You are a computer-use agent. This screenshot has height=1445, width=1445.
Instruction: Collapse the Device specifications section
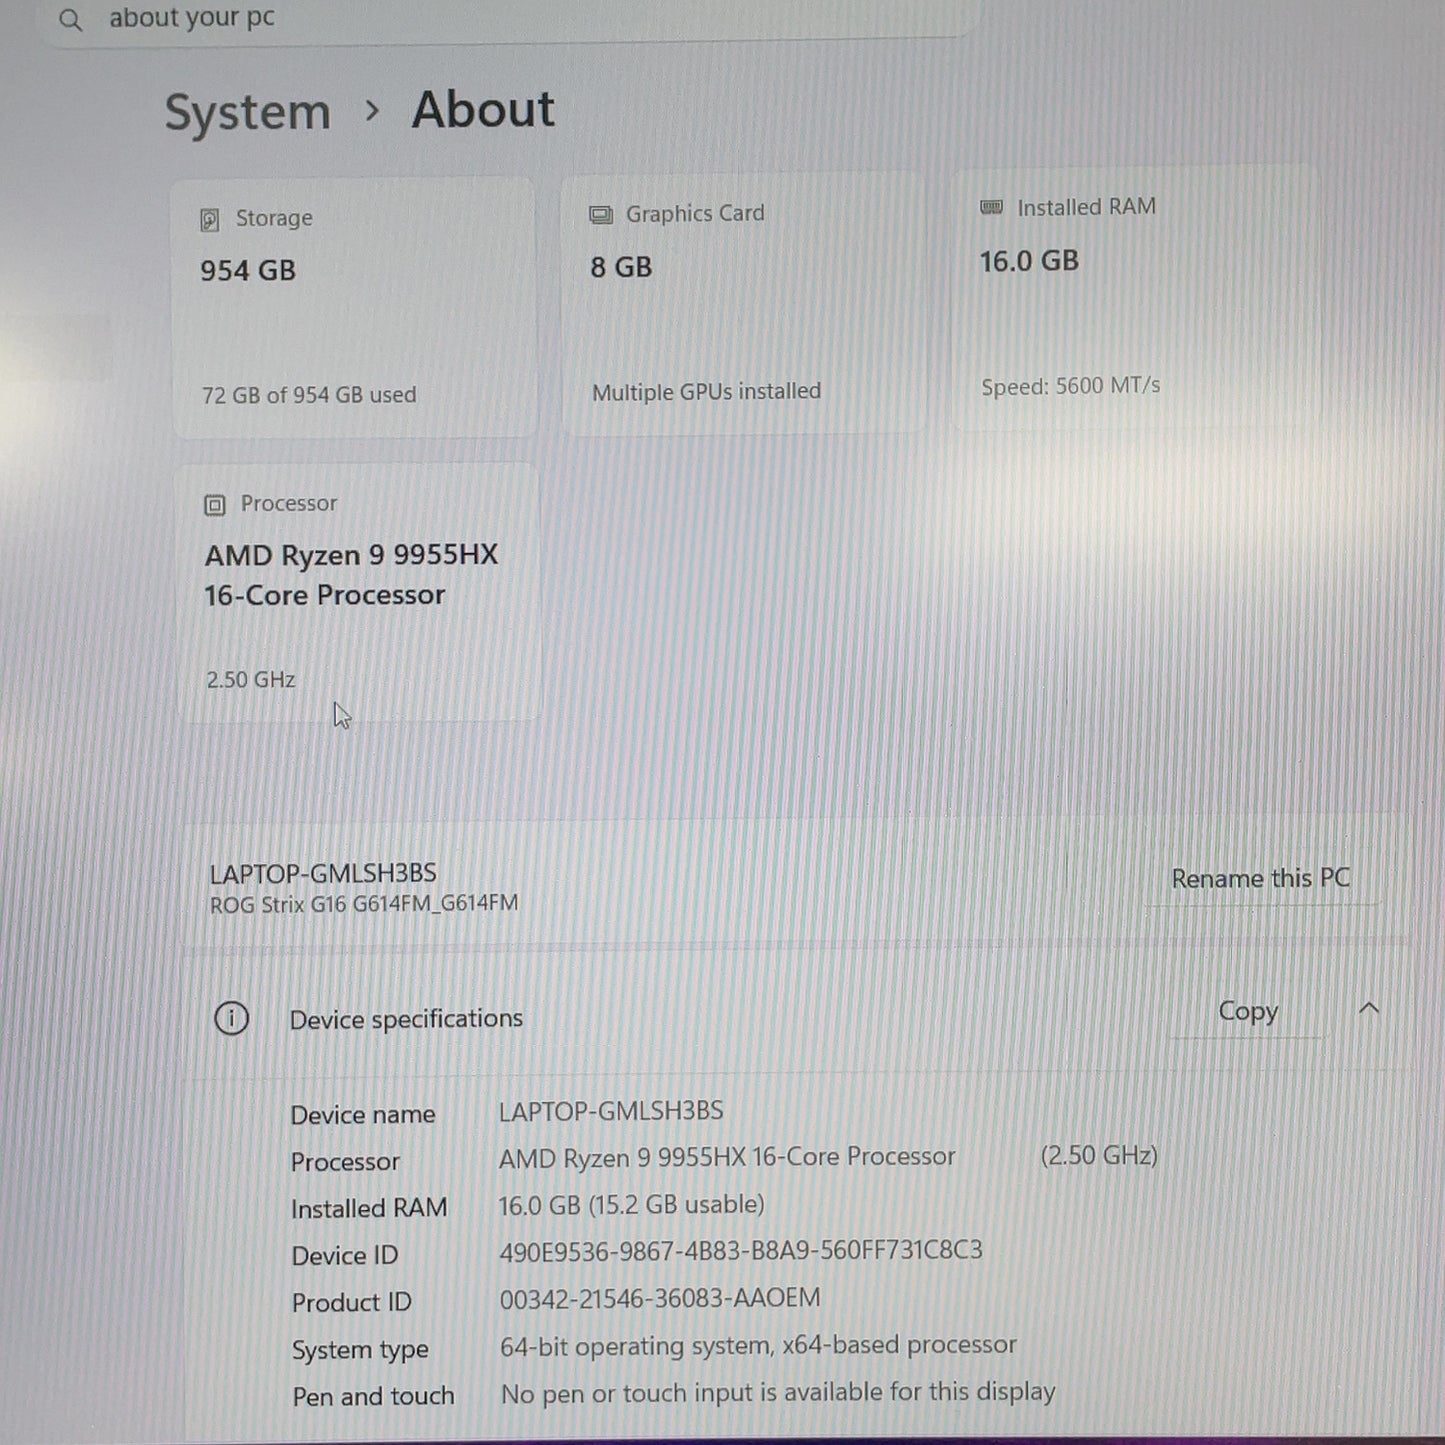point(1369,1009)
